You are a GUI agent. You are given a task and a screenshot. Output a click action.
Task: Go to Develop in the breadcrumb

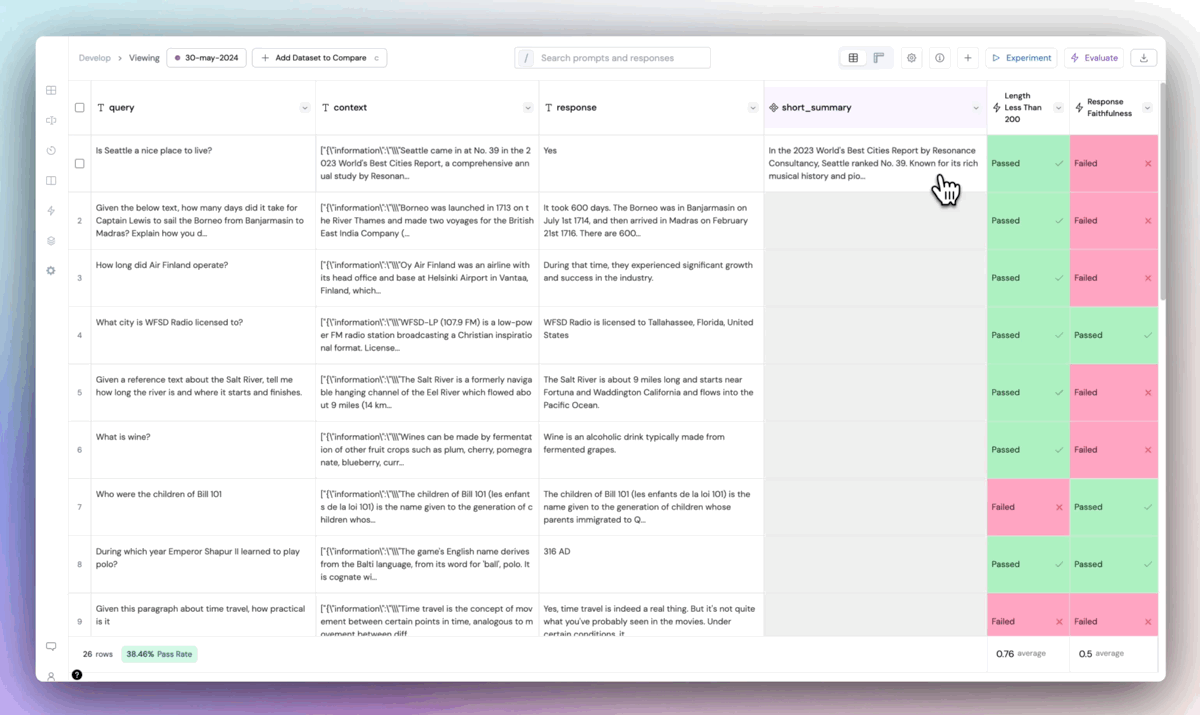[95, 58]
